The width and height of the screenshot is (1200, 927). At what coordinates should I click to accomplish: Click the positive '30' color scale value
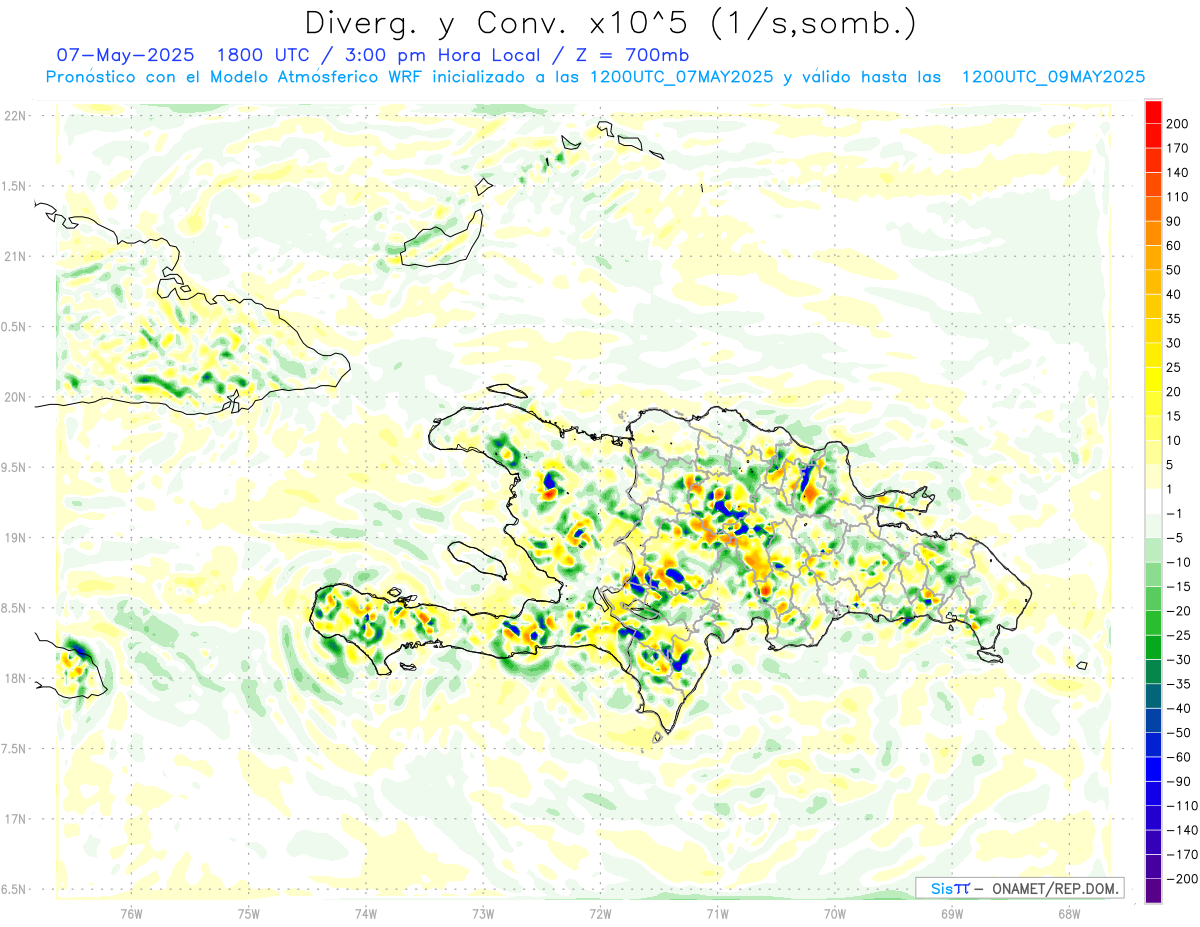click(x=1174, y=343)
